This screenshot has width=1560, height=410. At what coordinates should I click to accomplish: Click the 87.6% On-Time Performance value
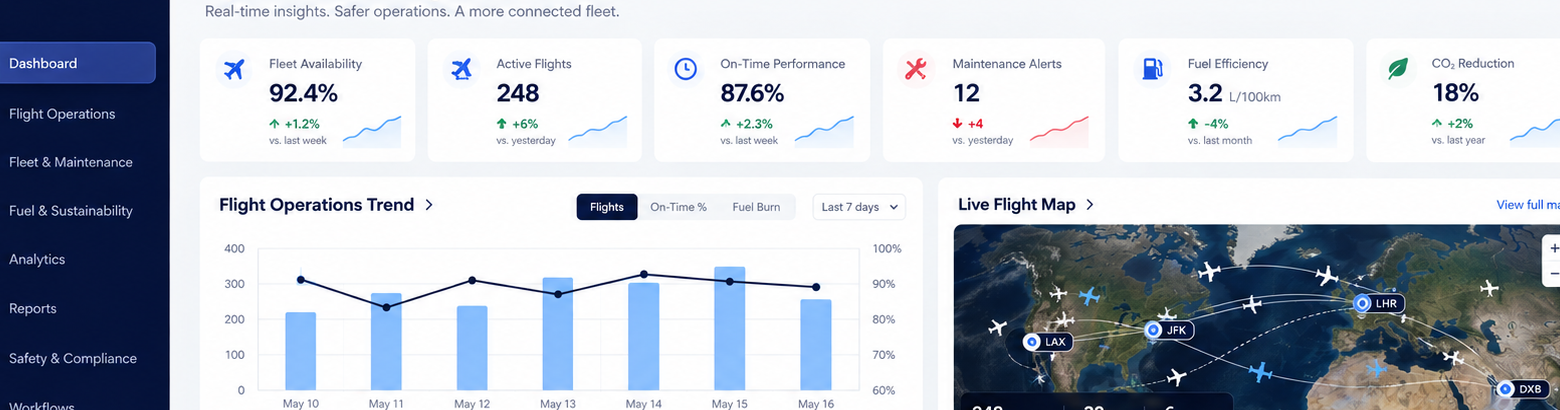752,94
